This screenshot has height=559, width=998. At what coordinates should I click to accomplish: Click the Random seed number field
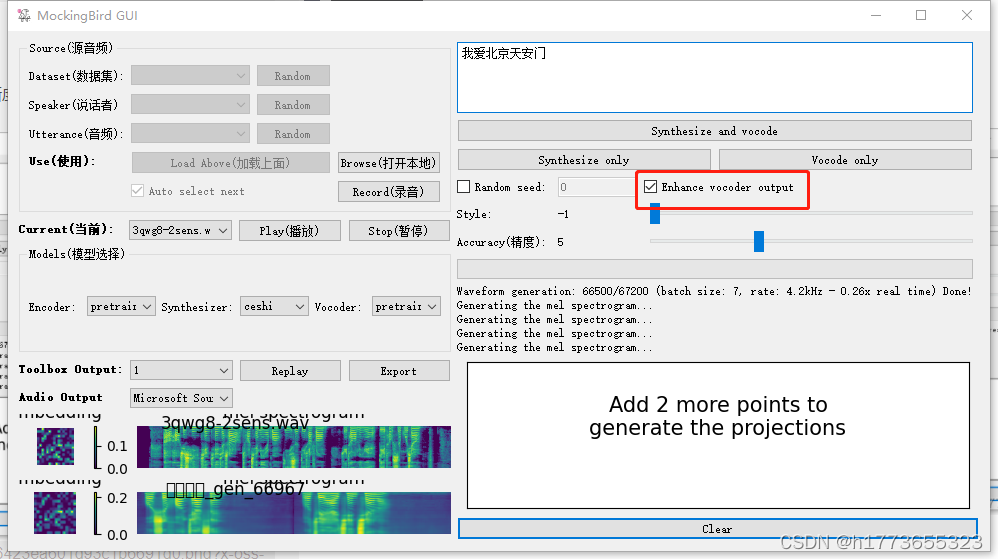[x=597, y=187]
